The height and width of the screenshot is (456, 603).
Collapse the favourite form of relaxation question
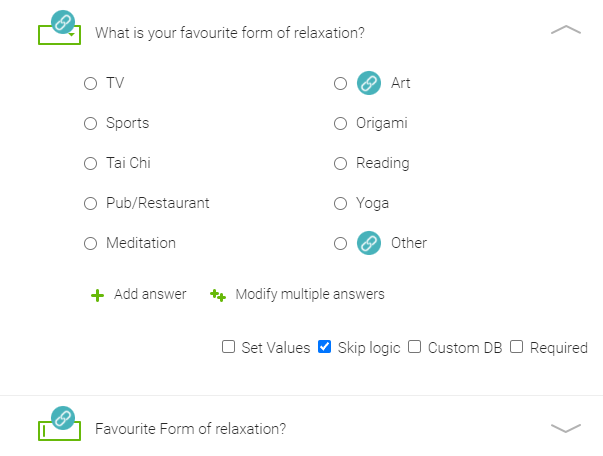click(566, 30)
